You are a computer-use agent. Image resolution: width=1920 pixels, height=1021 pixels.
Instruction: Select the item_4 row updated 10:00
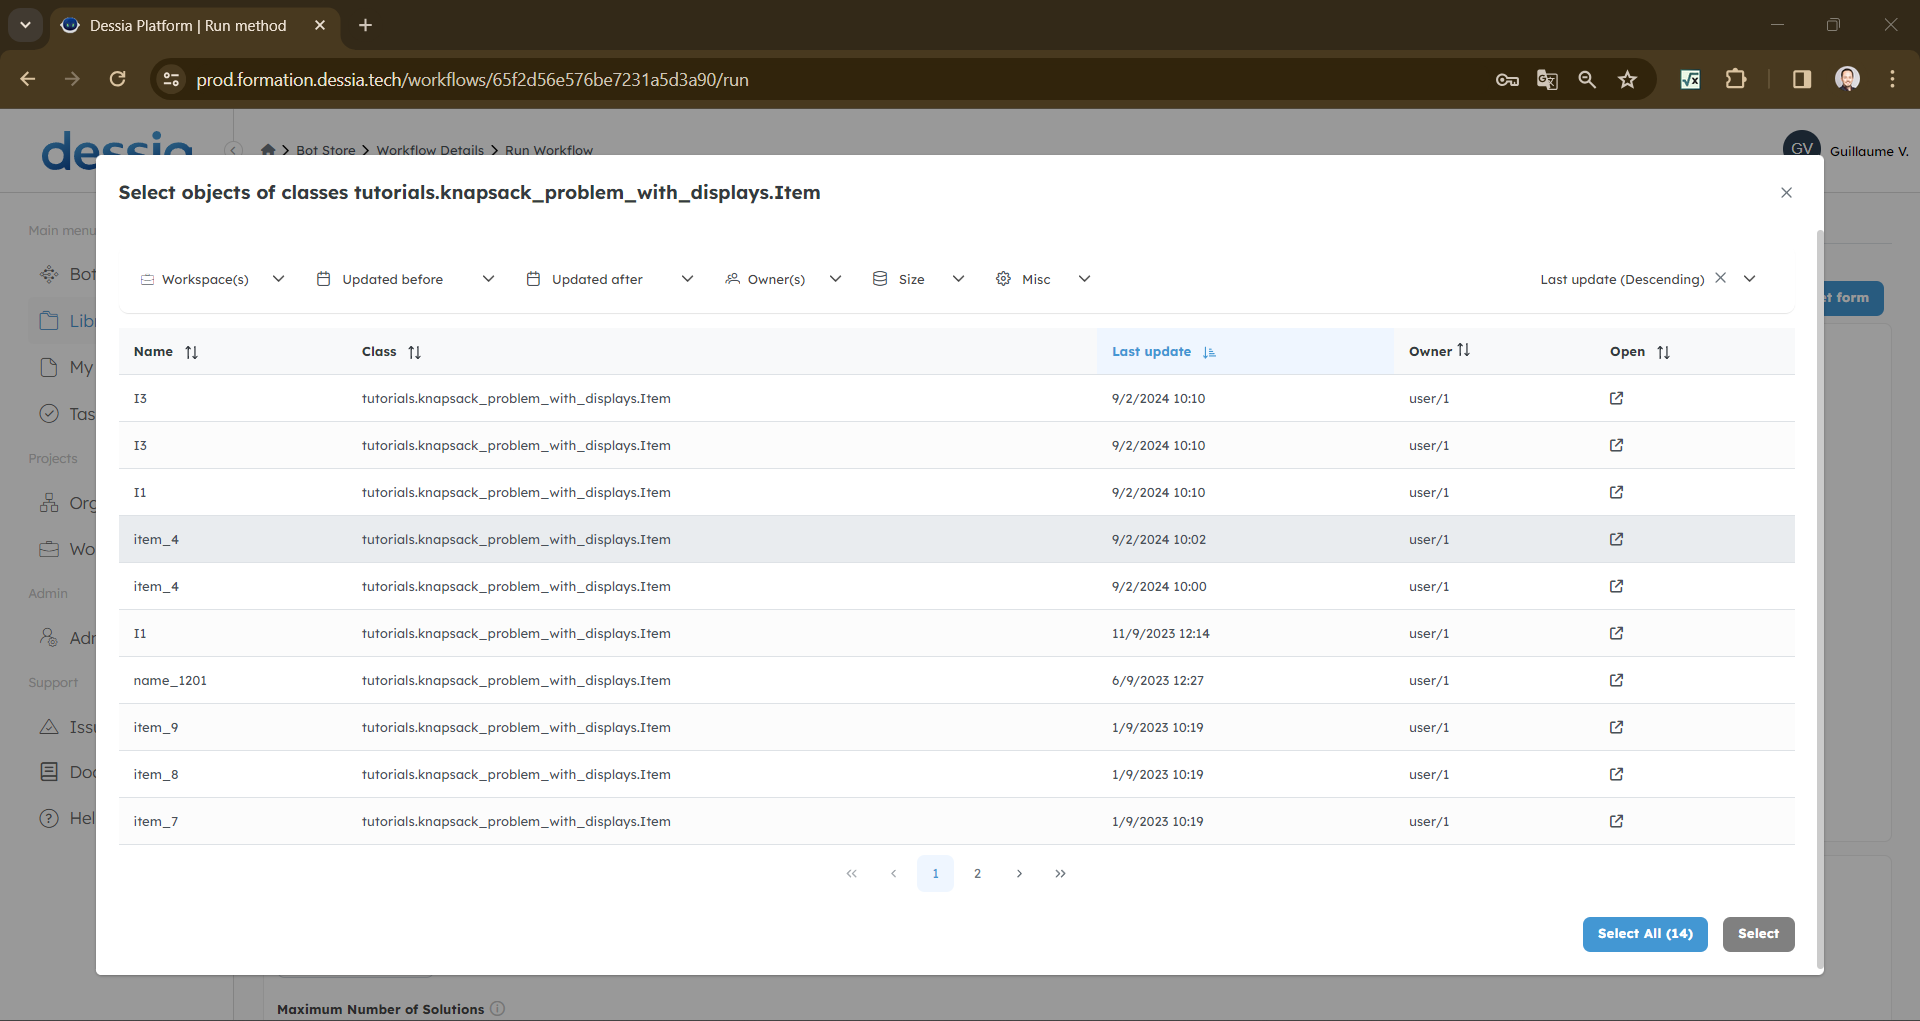click(x=956, y=586)
